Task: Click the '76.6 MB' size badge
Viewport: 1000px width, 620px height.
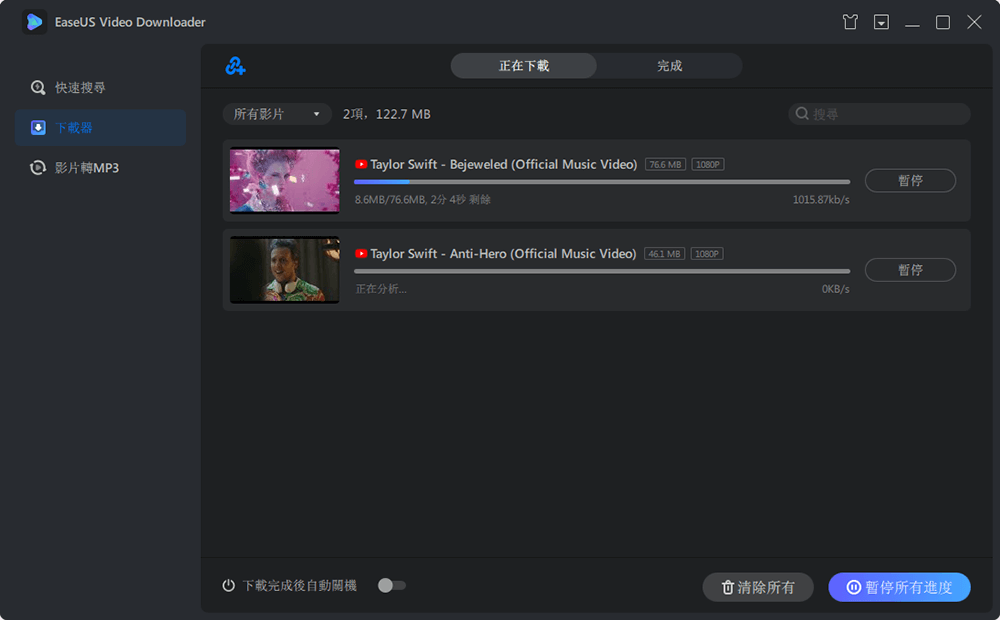Action: (x=665, y=165)
